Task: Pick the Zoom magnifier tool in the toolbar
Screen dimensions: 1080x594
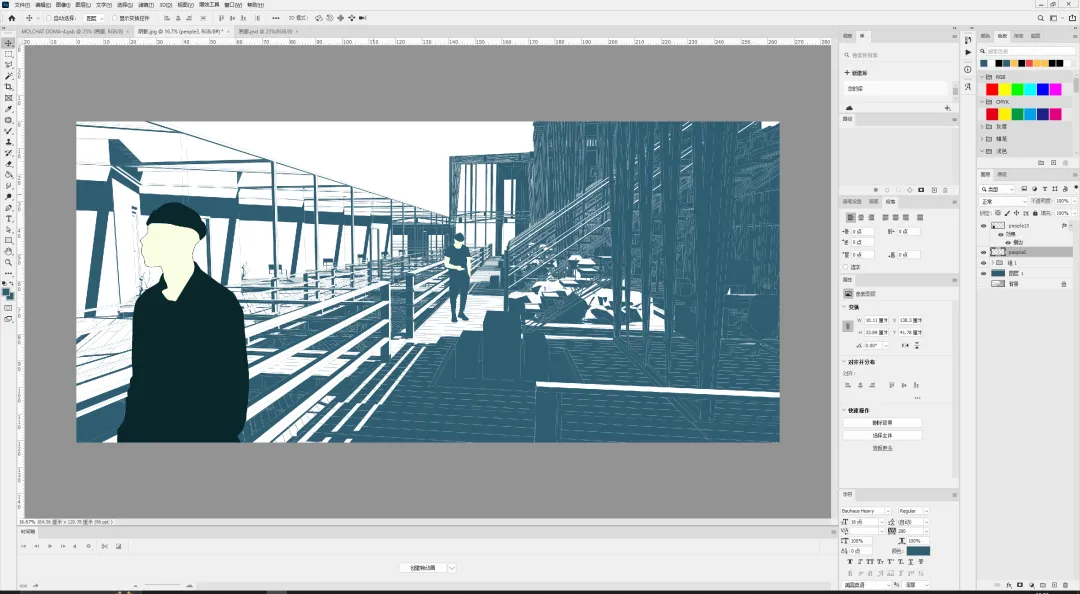Action: pos(8,263)
